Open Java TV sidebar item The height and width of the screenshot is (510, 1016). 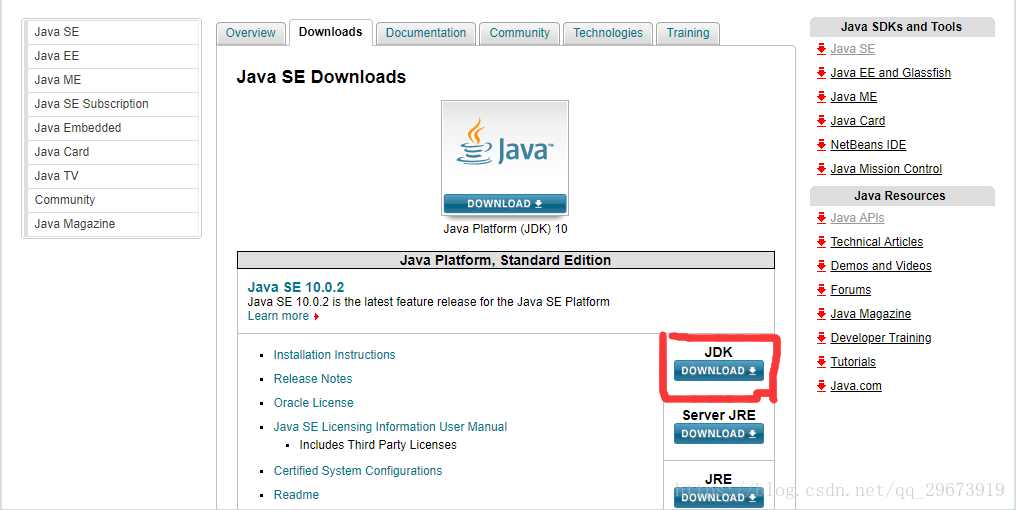111,176
